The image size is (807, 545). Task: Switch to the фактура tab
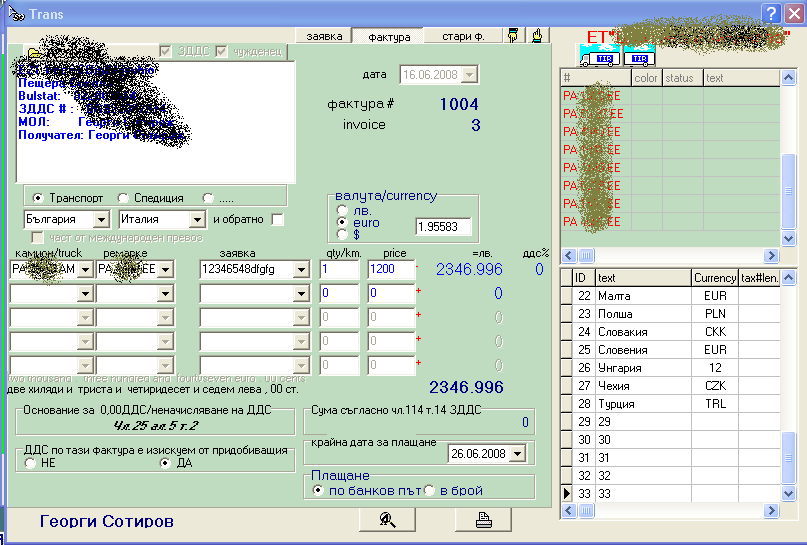coord(389,37)
